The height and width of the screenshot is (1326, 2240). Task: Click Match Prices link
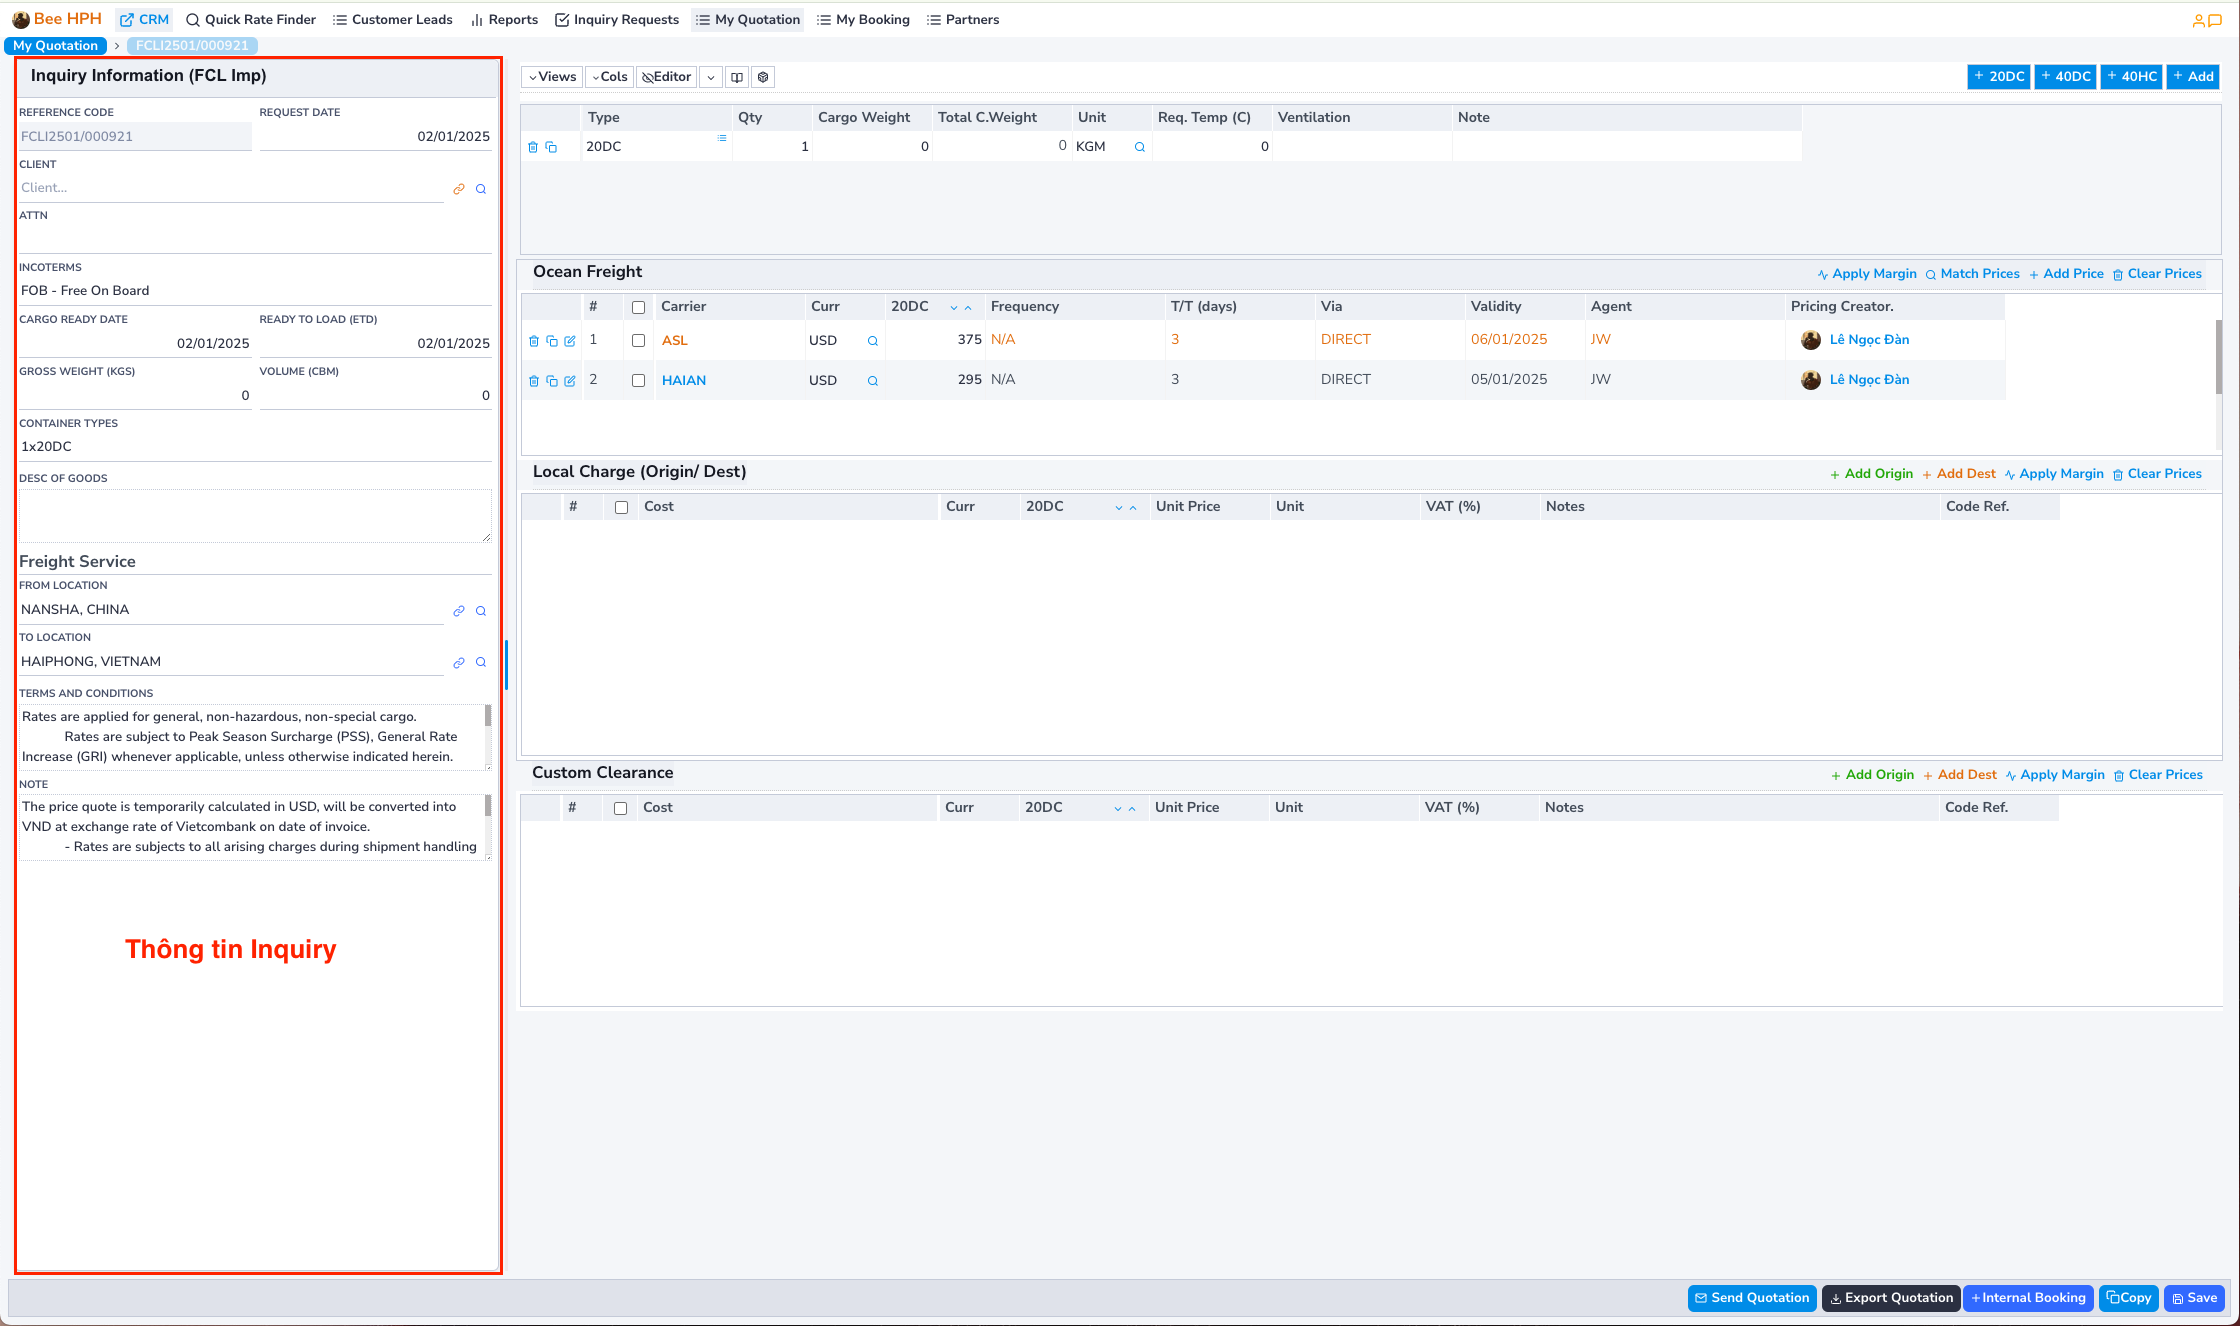click(x=1972, y=274)
